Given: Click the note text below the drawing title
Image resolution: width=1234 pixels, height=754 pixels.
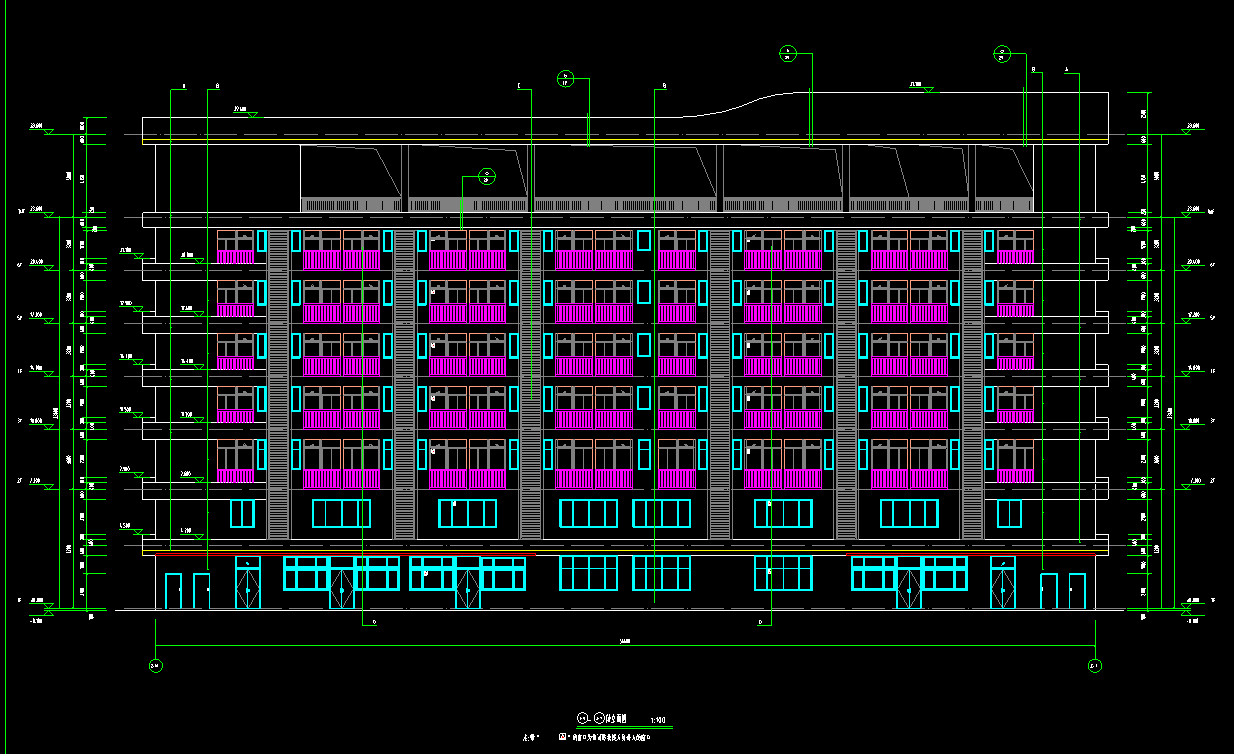Looking at the screenshot, I should [x=608, y=737].
